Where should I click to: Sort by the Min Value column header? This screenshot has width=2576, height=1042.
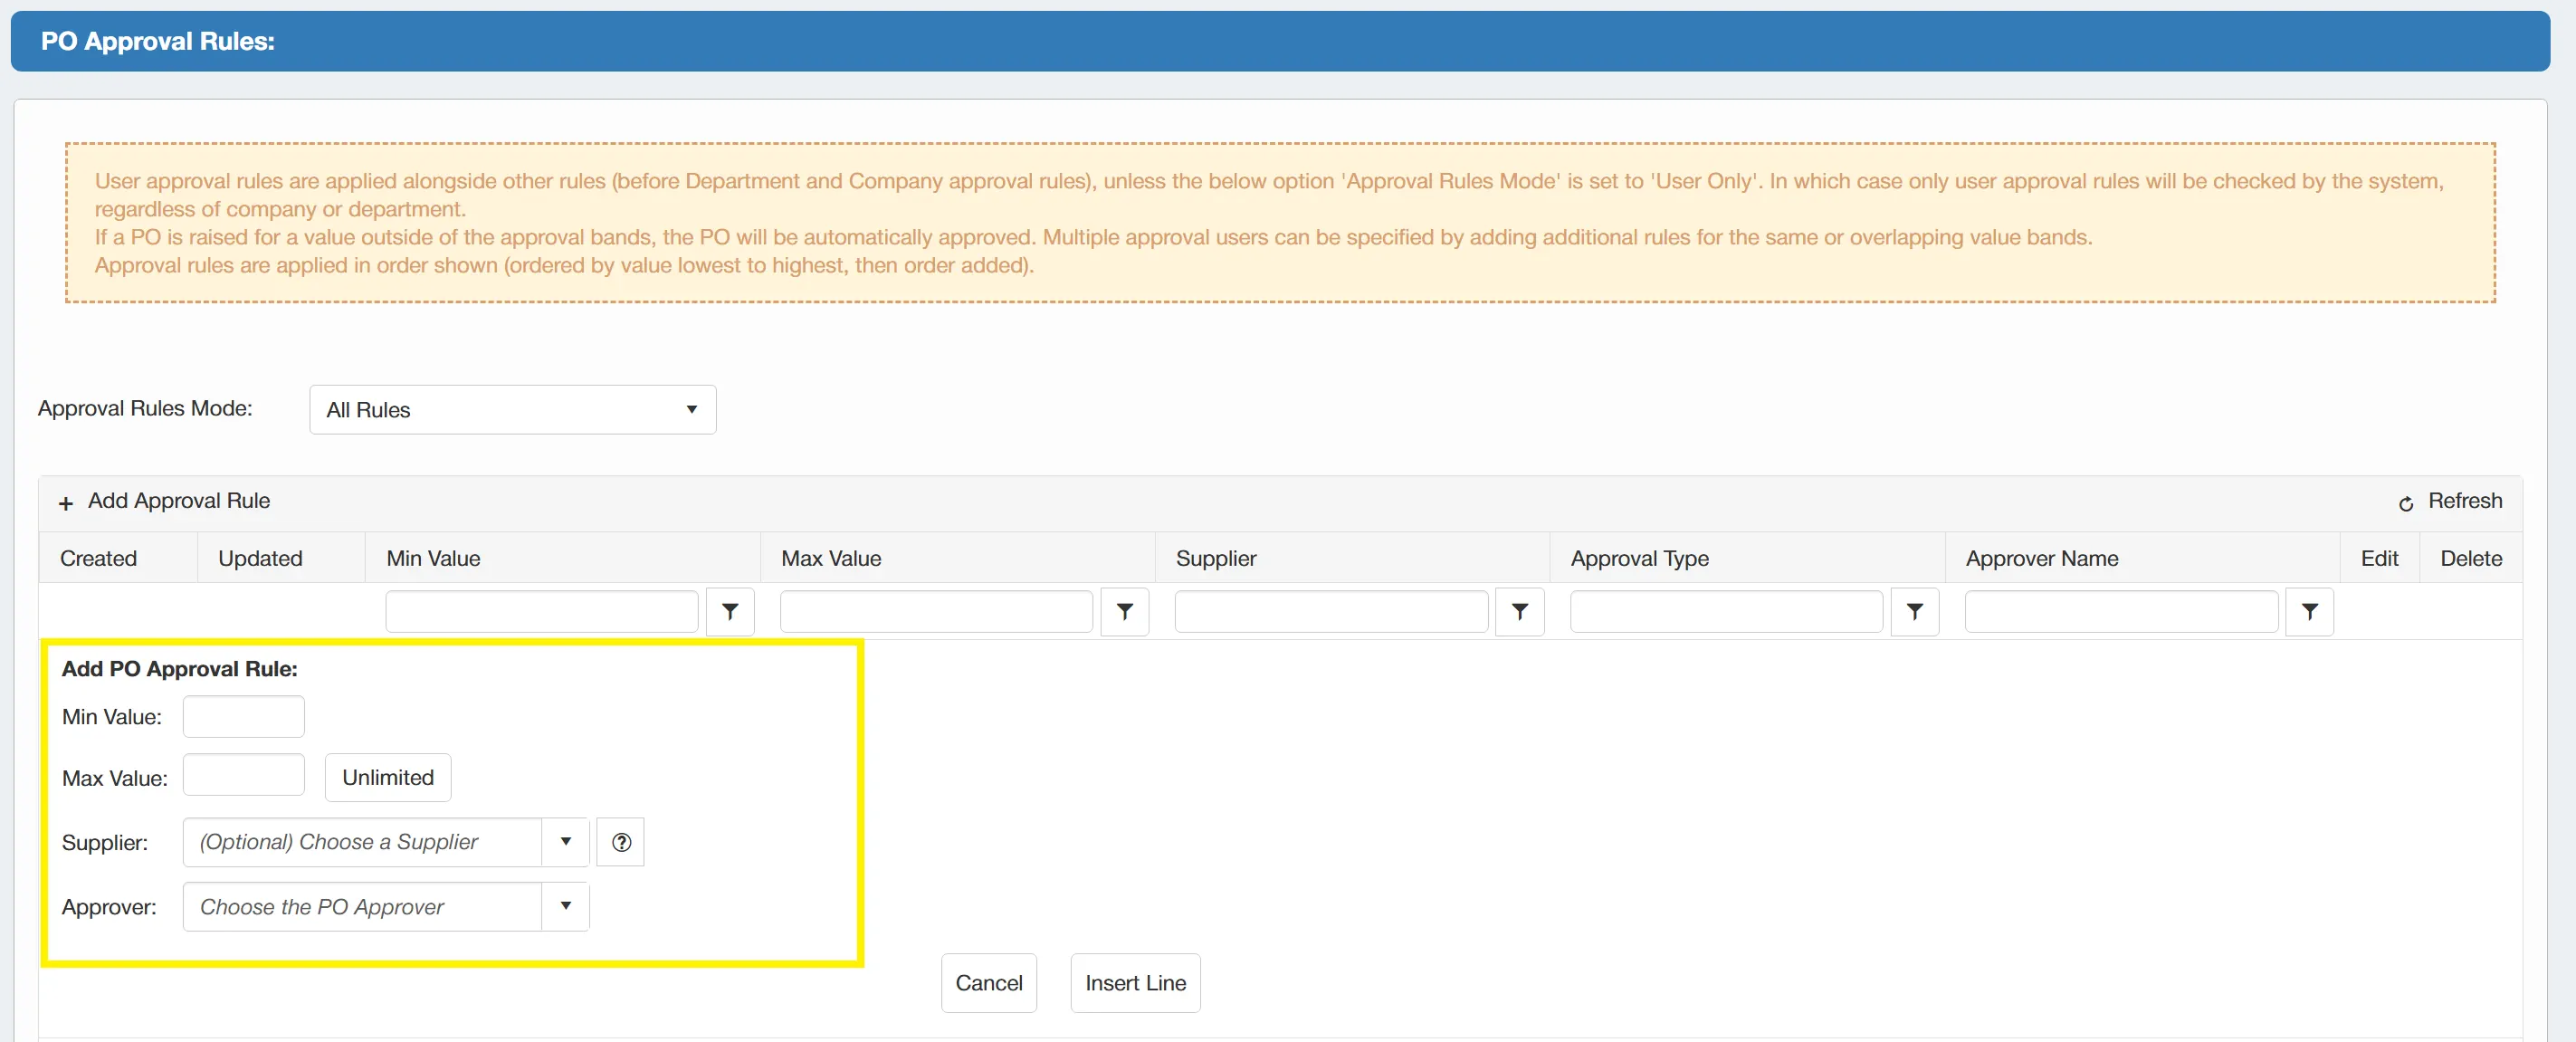tap(433, 558)
